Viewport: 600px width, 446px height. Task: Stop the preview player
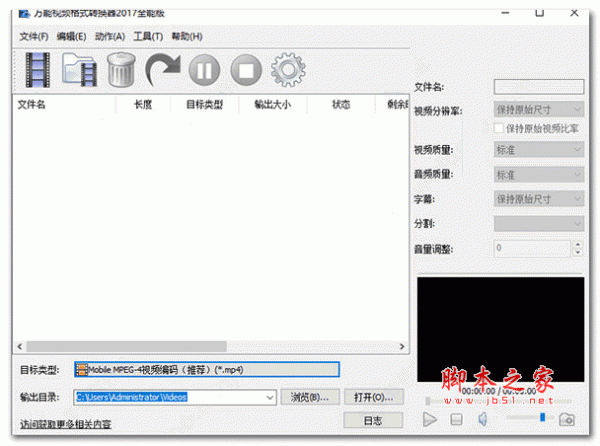pos(456,420)
